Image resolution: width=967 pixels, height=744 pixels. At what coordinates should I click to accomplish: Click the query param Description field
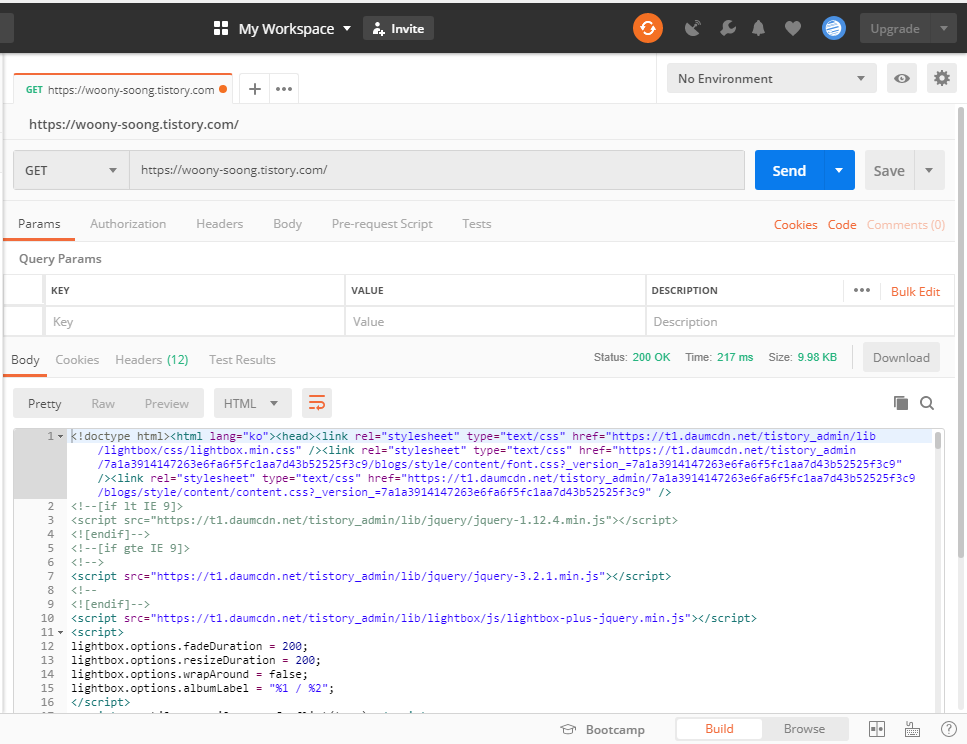point(800,321)
